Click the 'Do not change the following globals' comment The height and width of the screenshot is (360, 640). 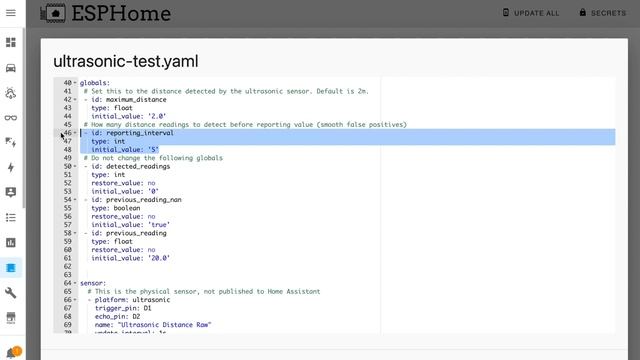[x=153, y=158]
